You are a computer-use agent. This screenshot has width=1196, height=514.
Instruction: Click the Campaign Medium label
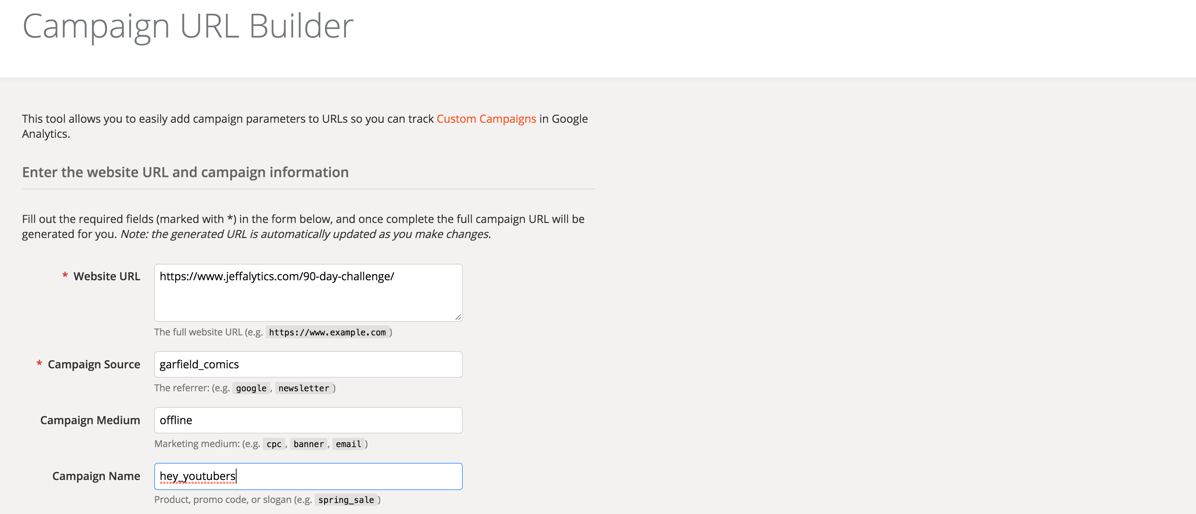coord(90,420)
